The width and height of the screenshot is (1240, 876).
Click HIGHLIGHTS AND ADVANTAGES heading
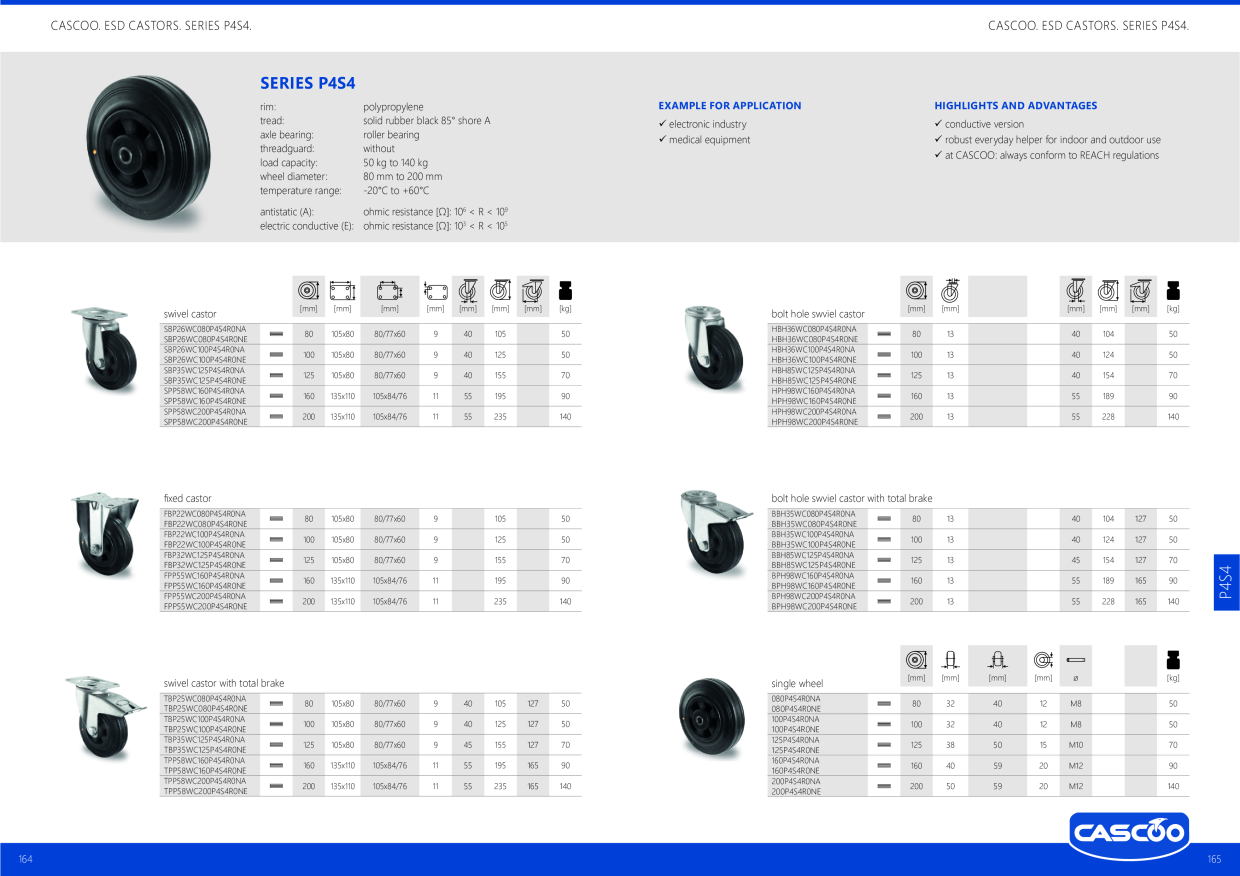[1016, 105]
